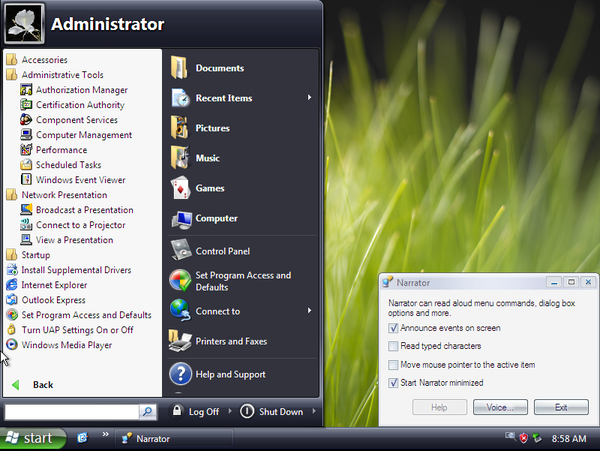600x451 pixels.
Task: Click the taskbar clock showing 8:58 AM
Action: (569, 439)
